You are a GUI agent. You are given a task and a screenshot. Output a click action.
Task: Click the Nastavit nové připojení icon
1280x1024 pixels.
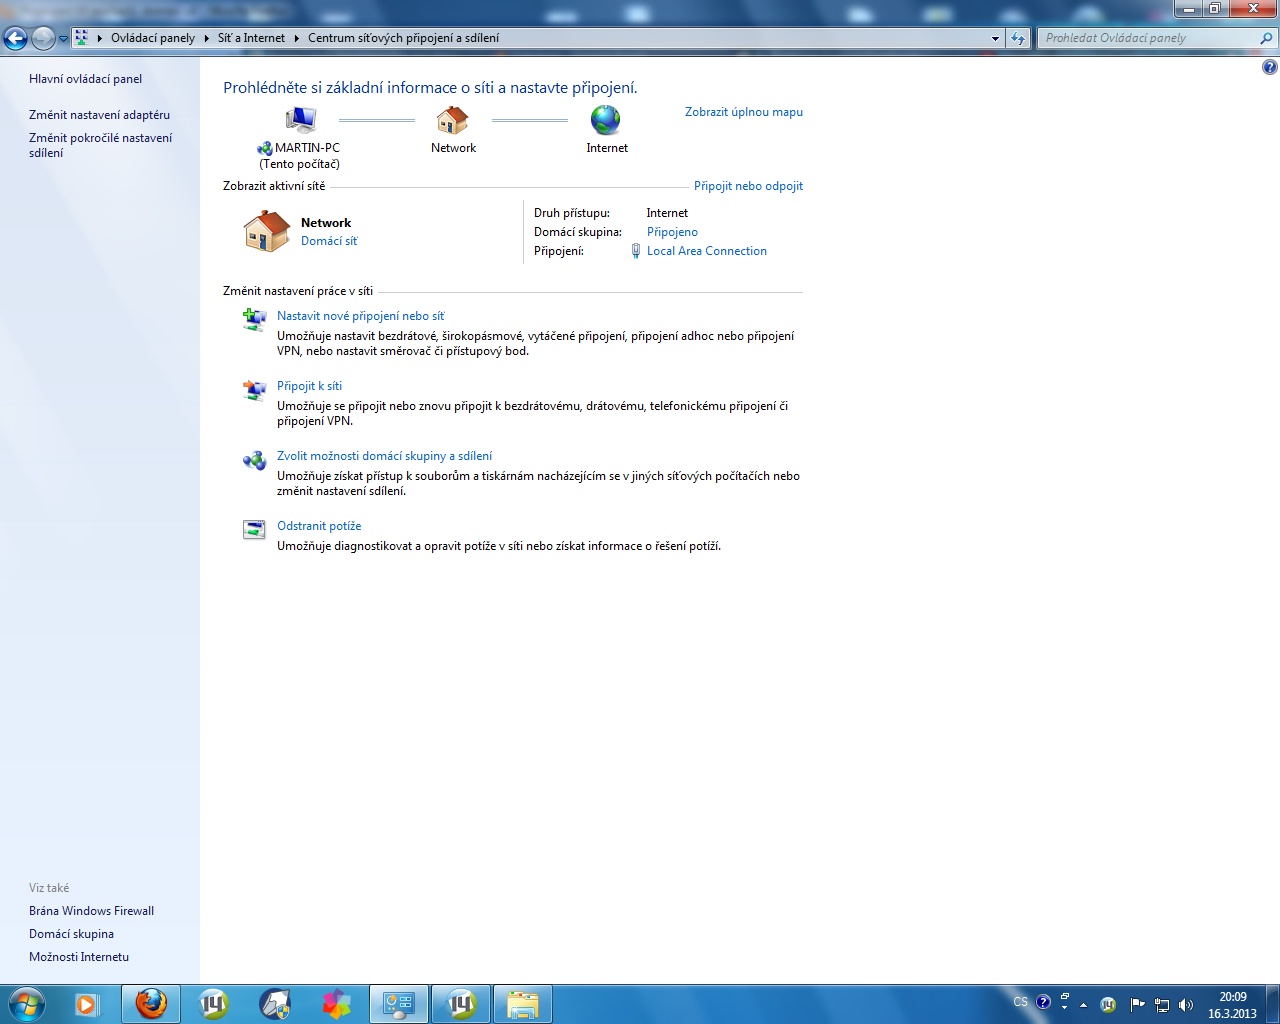(254, 319)
